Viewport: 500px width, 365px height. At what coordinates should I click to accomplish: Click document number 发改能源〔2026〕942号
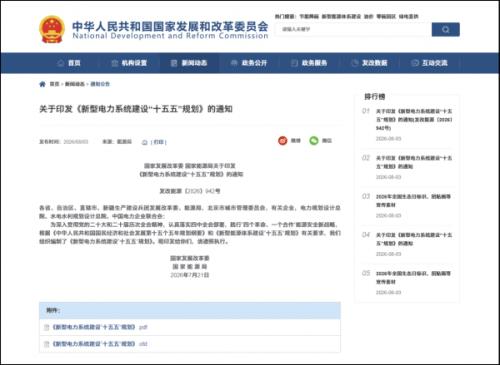tap(190, 191)
